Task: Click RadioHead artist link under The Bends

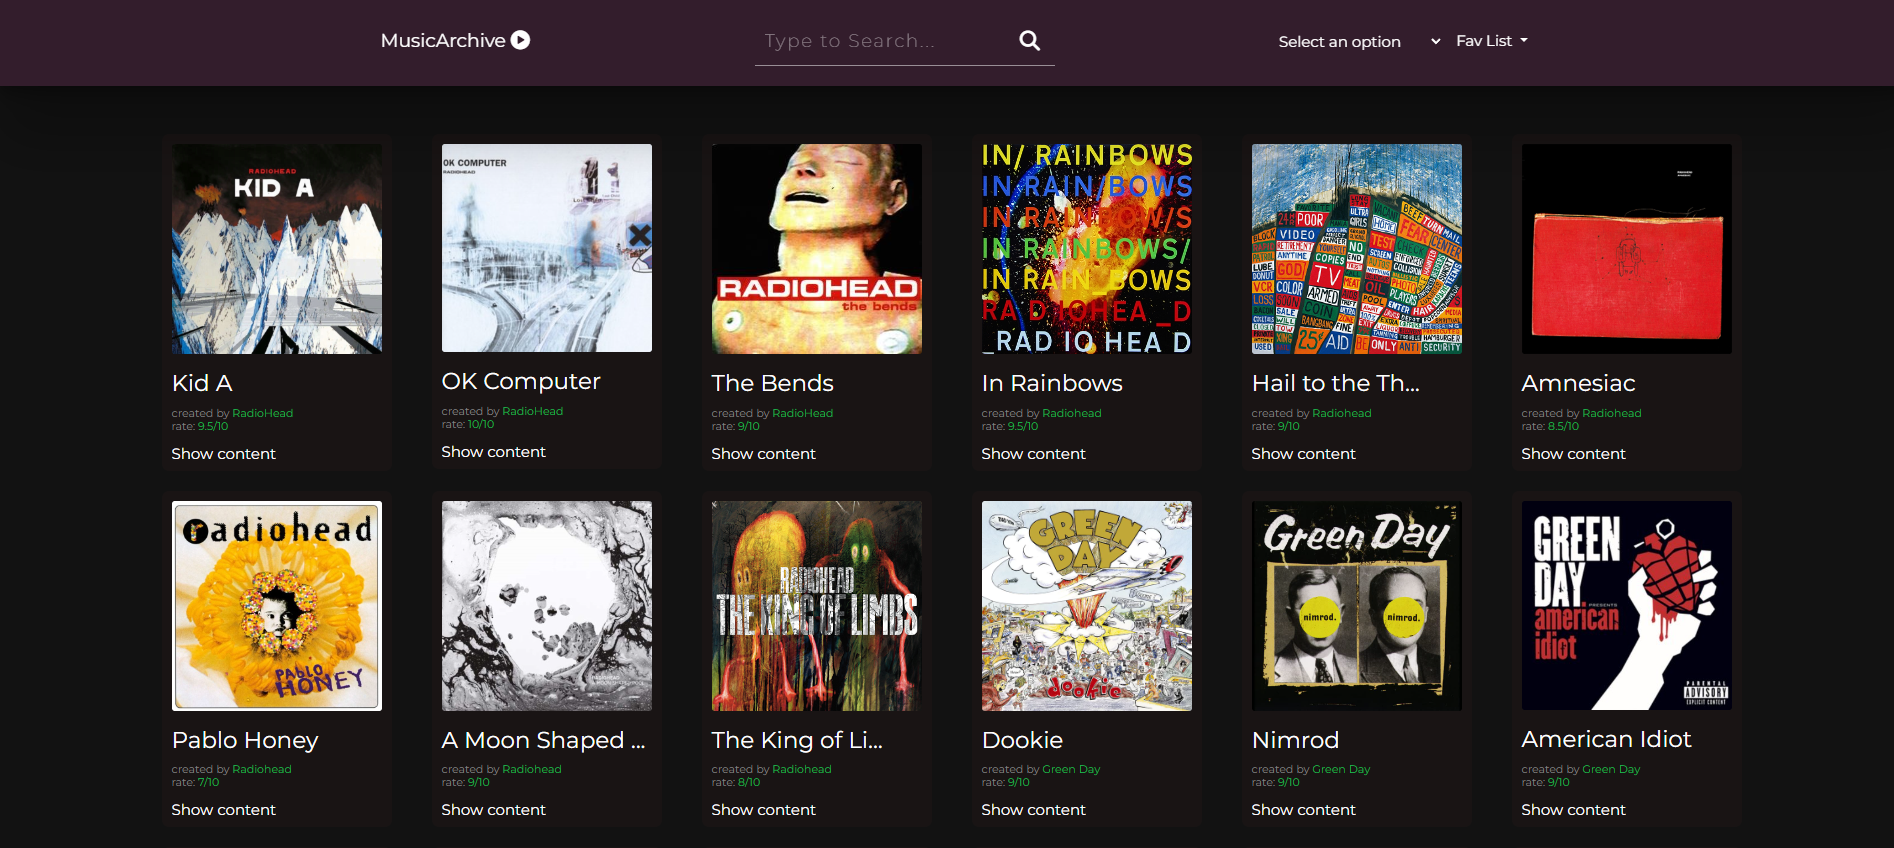Action: tap(803, 413)
